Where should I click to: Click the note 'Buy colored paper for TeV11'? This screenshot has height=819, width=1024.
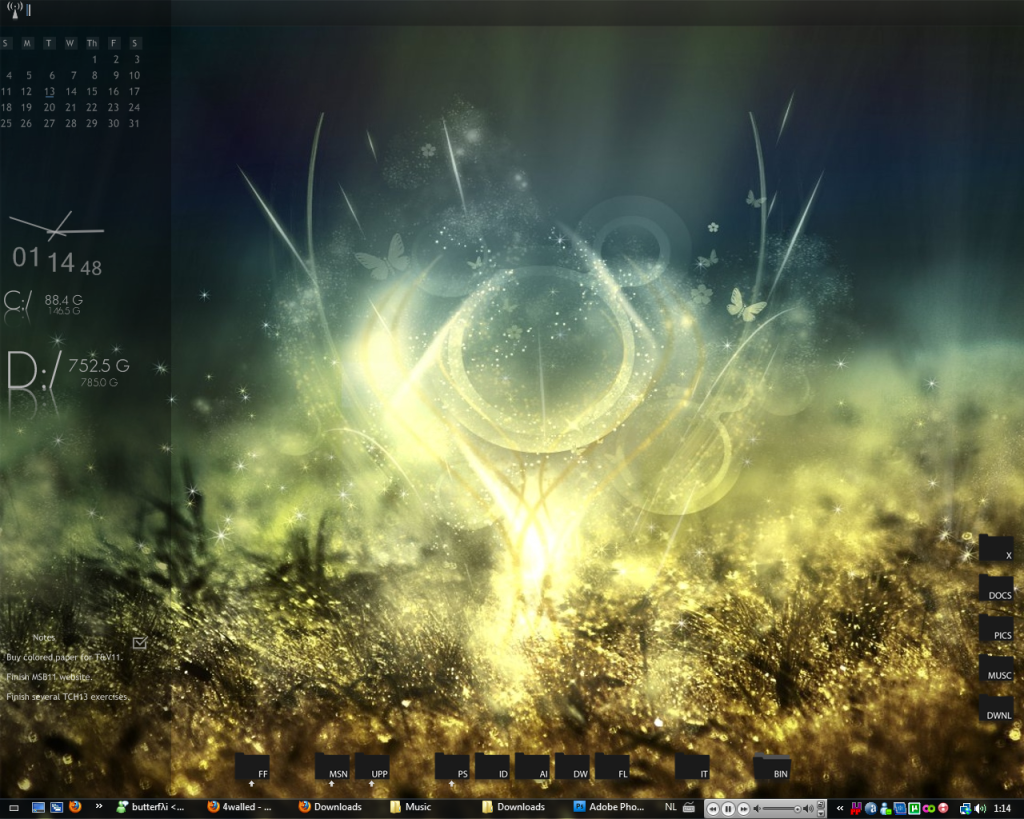pyautogui.click(x=64, y=658)
